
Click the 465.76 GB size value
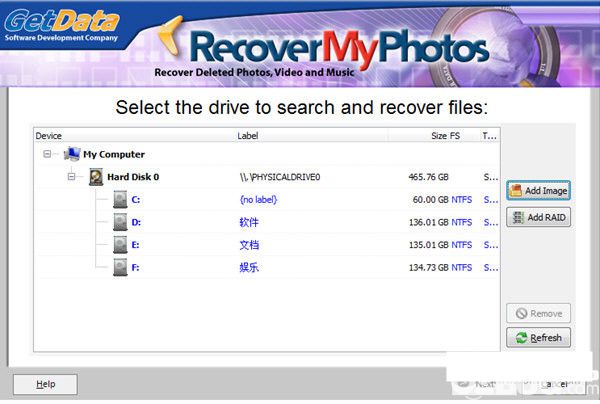(x=429, y=177)
